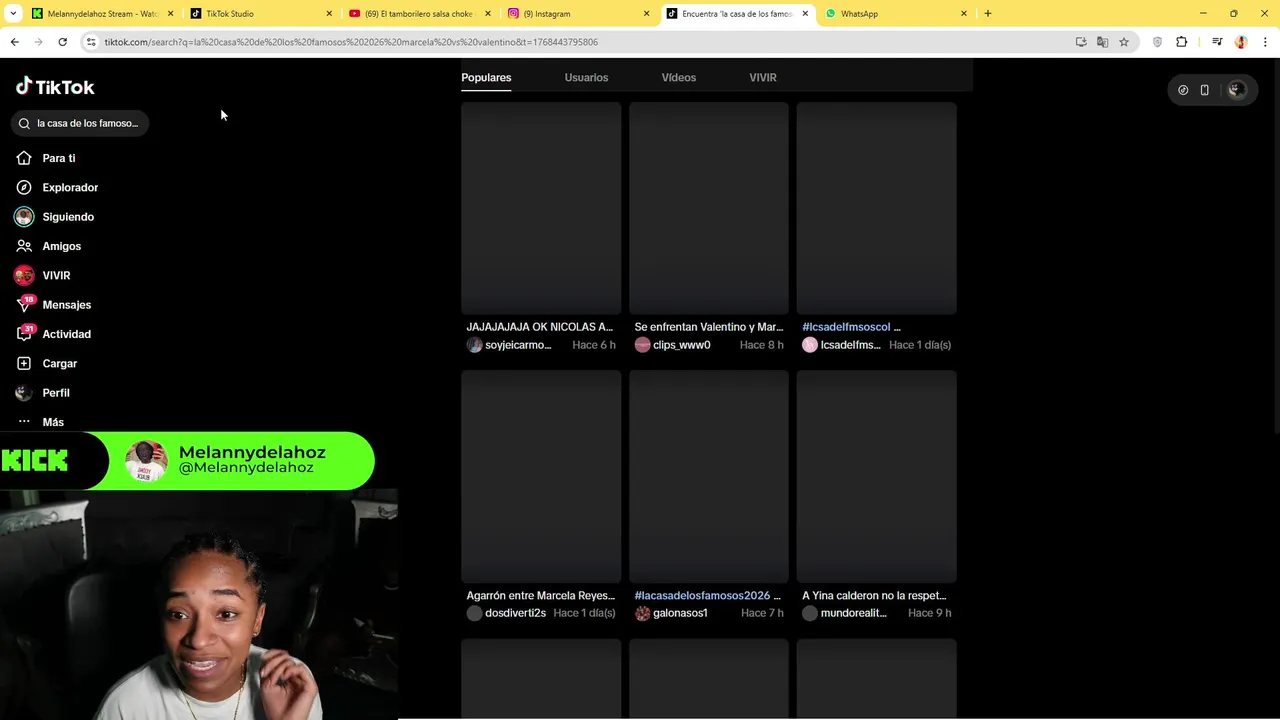Image resolution: width=1280 pixels, height=720 pixels.
Task: Switch to the Videos tab
Action: pyautogui.click(x=678, y=77)
